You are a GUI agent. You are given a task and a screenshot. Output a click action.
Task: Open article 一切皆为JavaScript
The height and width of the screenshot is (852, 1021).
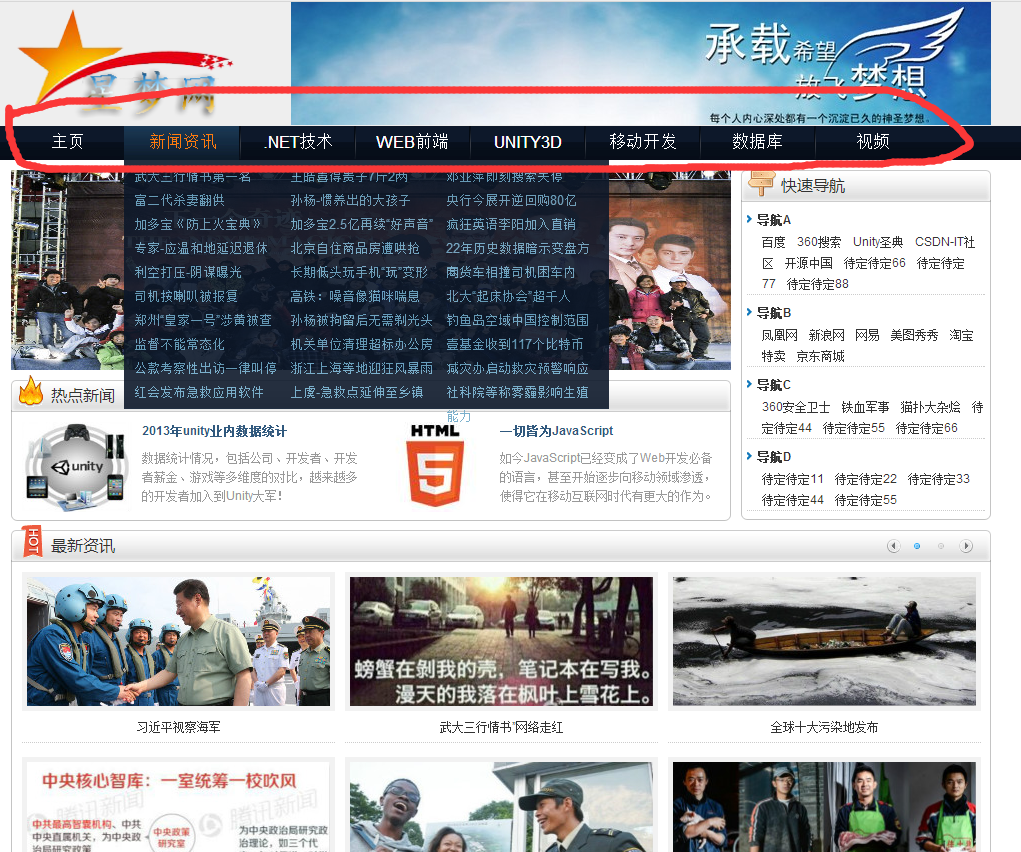click(x=556, y=431)
